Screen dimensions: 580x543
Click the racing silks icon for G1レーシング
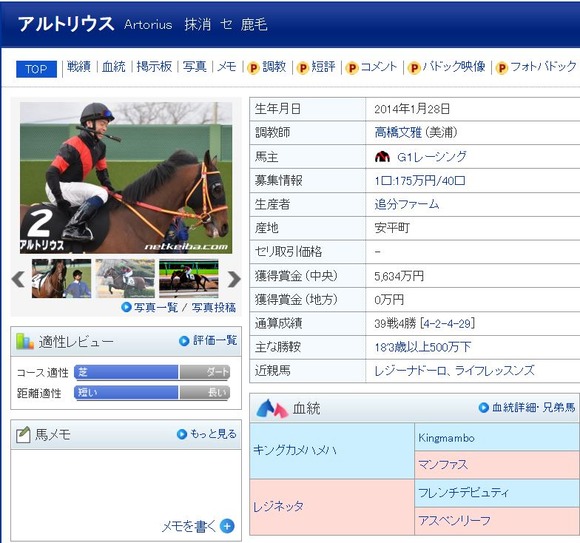click(x=382, y=157)
